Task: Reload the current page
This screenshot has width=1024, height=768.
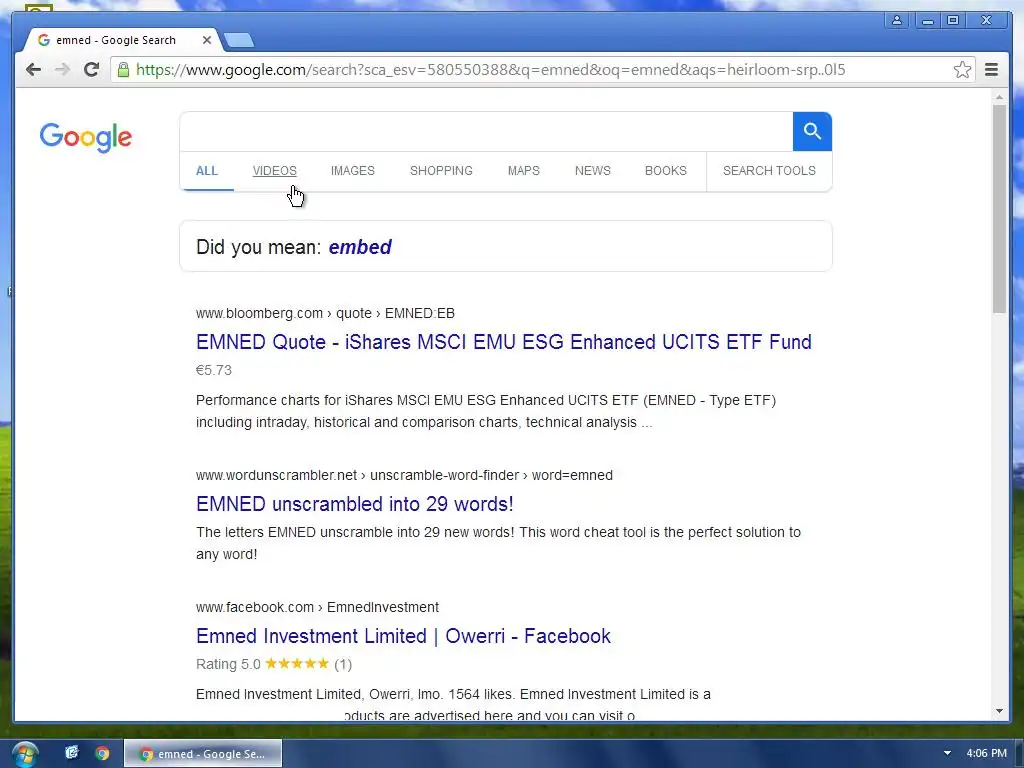Action: 91,69
